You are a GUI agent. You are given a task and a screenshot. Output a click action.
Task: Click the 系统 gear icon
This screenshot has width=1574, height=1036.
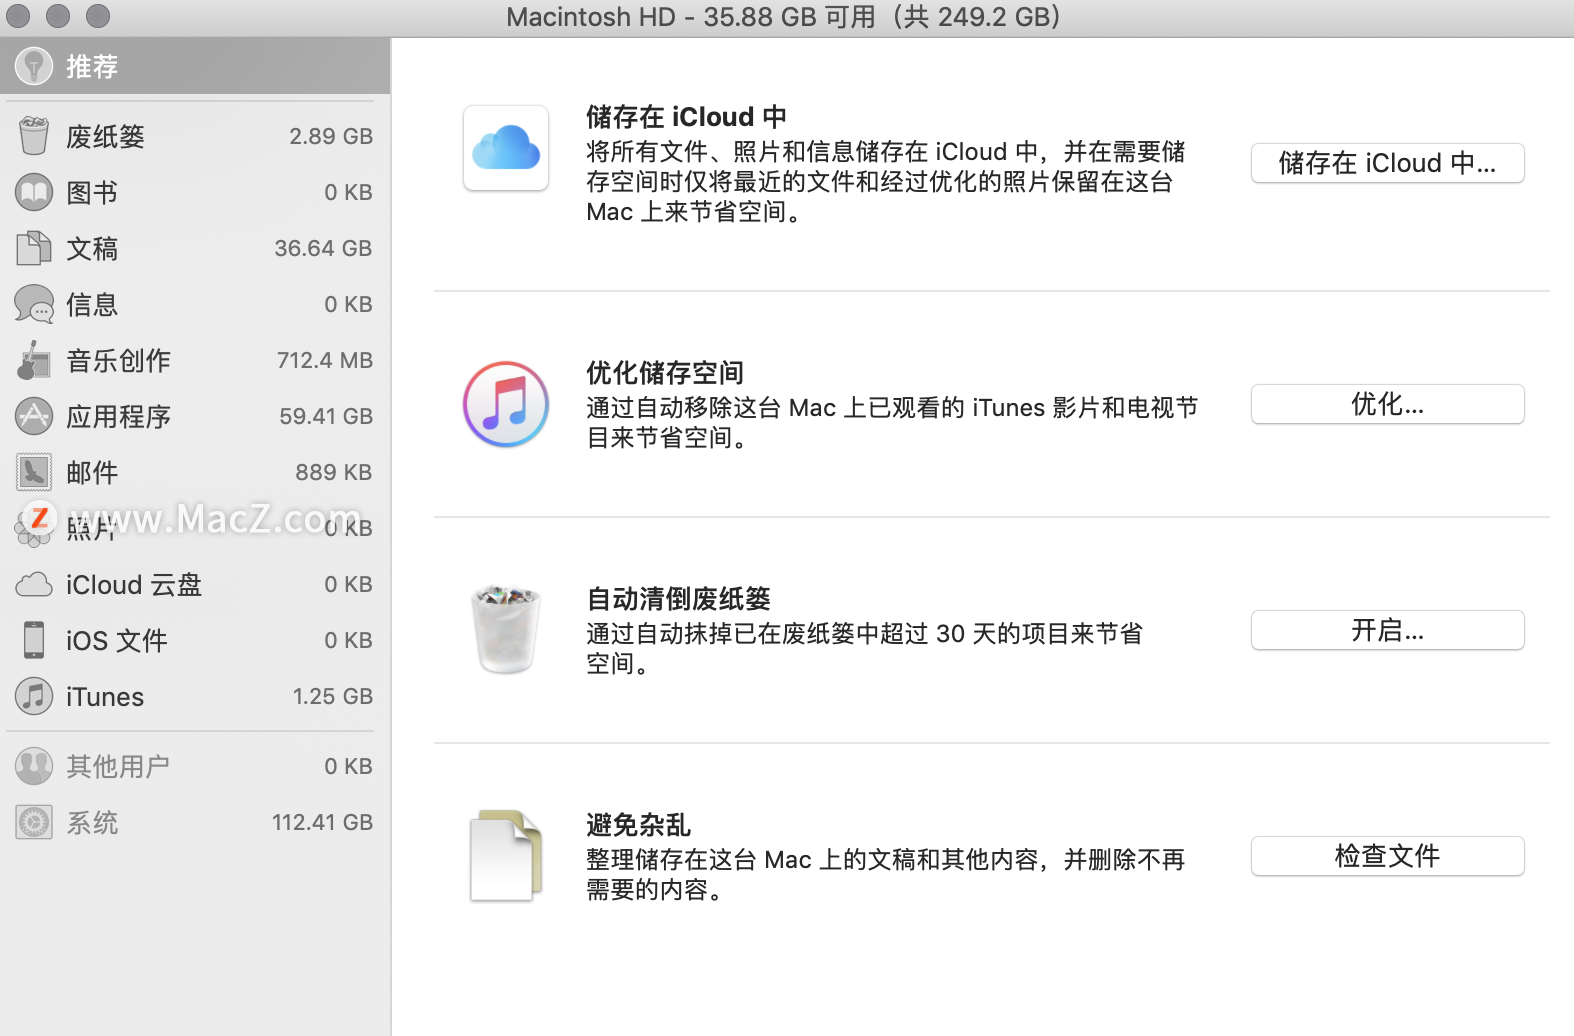pyautogui.click(x=34, y=822)
